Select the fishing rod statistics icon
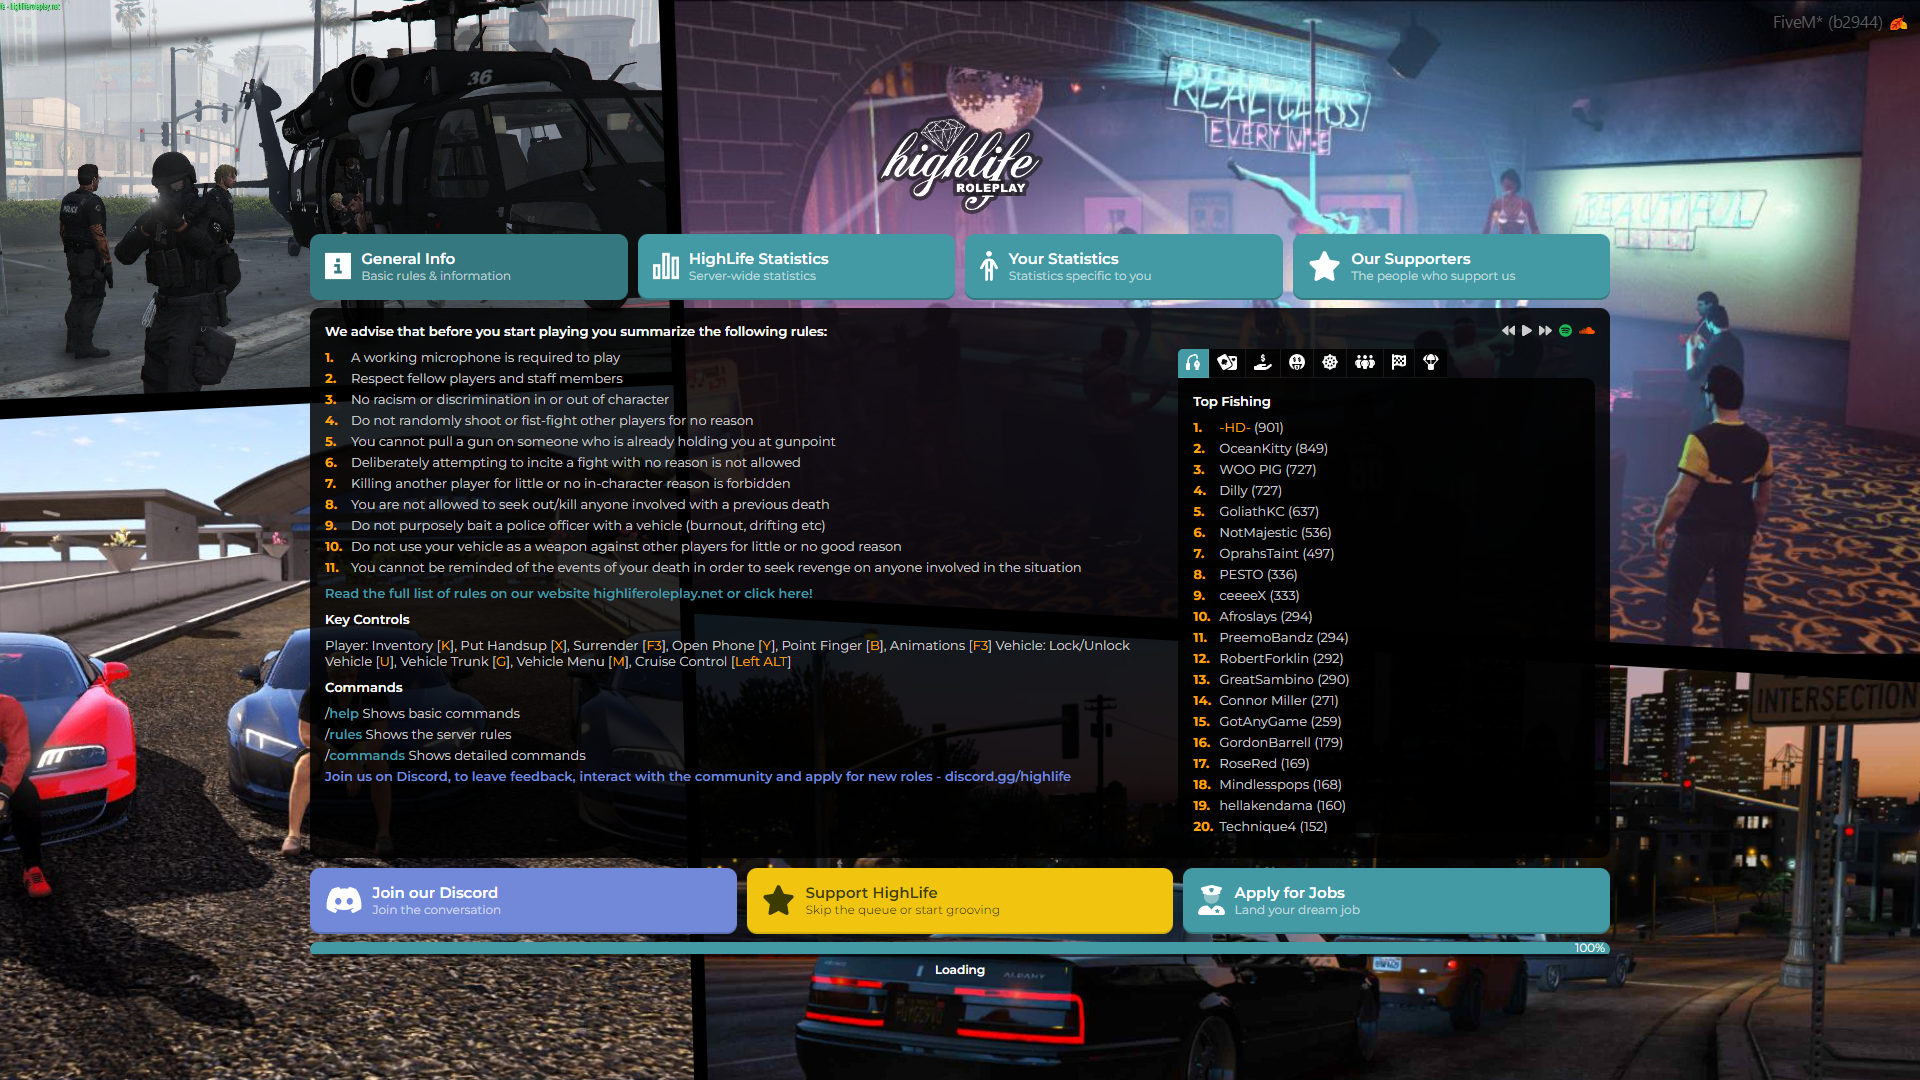Screen dimensions: 1920x1080 pos(1193,363)
